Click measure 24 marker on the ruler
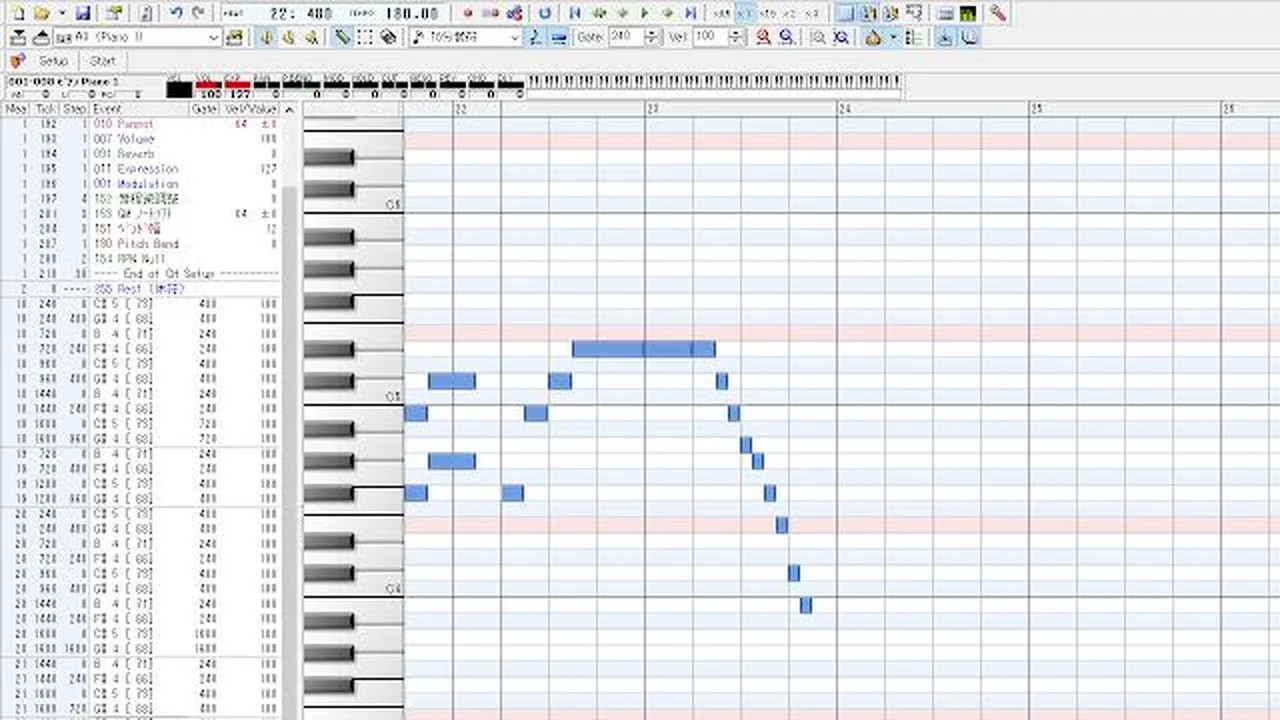Image resolution: width=1280 pixels, height=720 pixels. [x=845, y=109]
